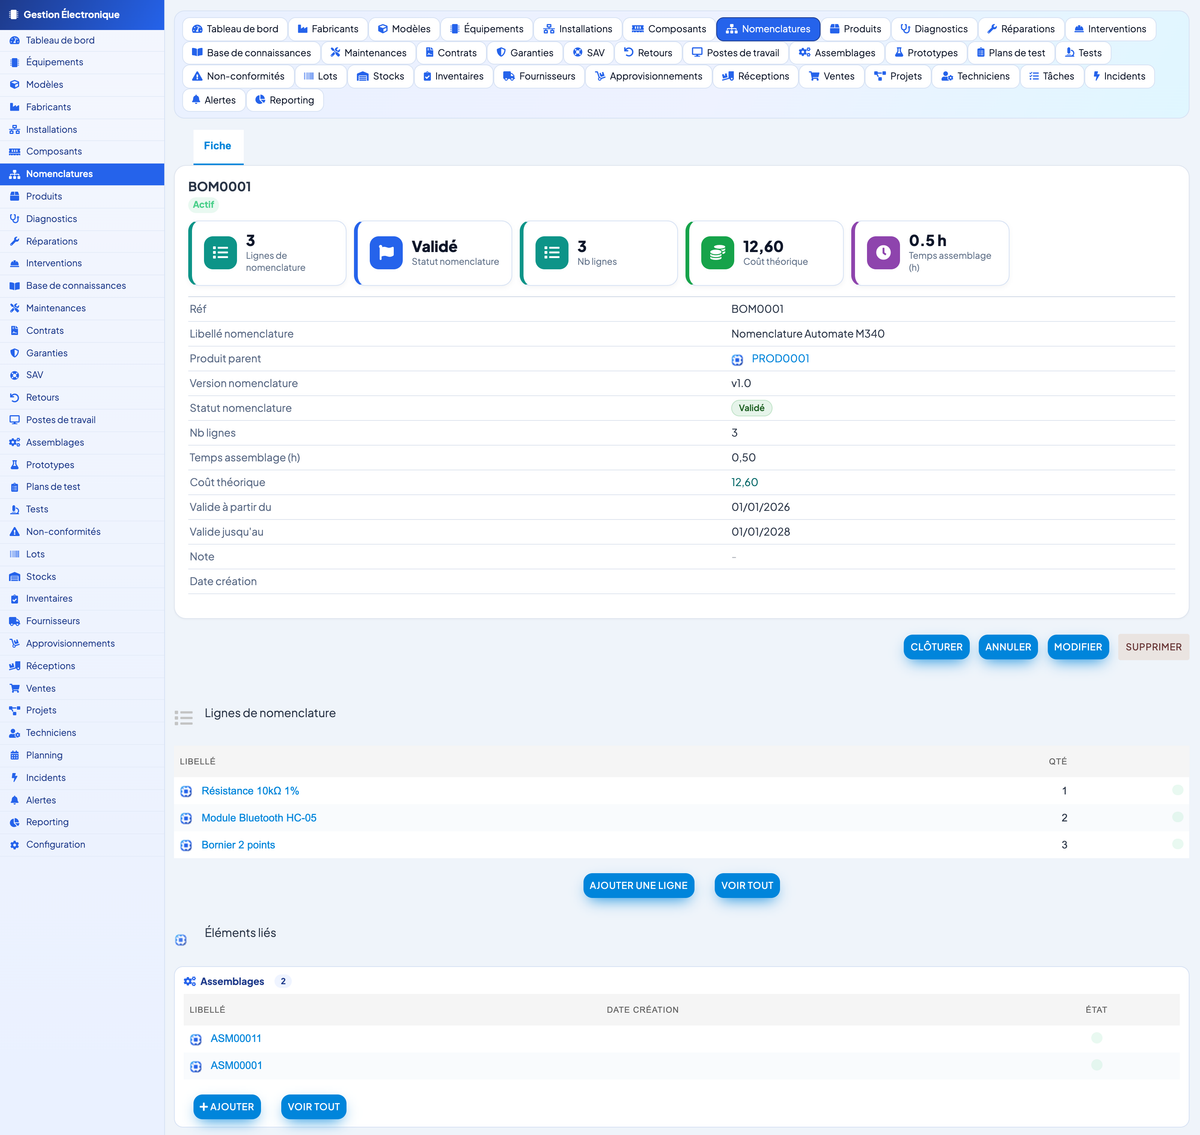Viewport: 1200px width, 1135px height.
Task: Click the Équipements sidebar icon
Action: (x=14, y=62)
